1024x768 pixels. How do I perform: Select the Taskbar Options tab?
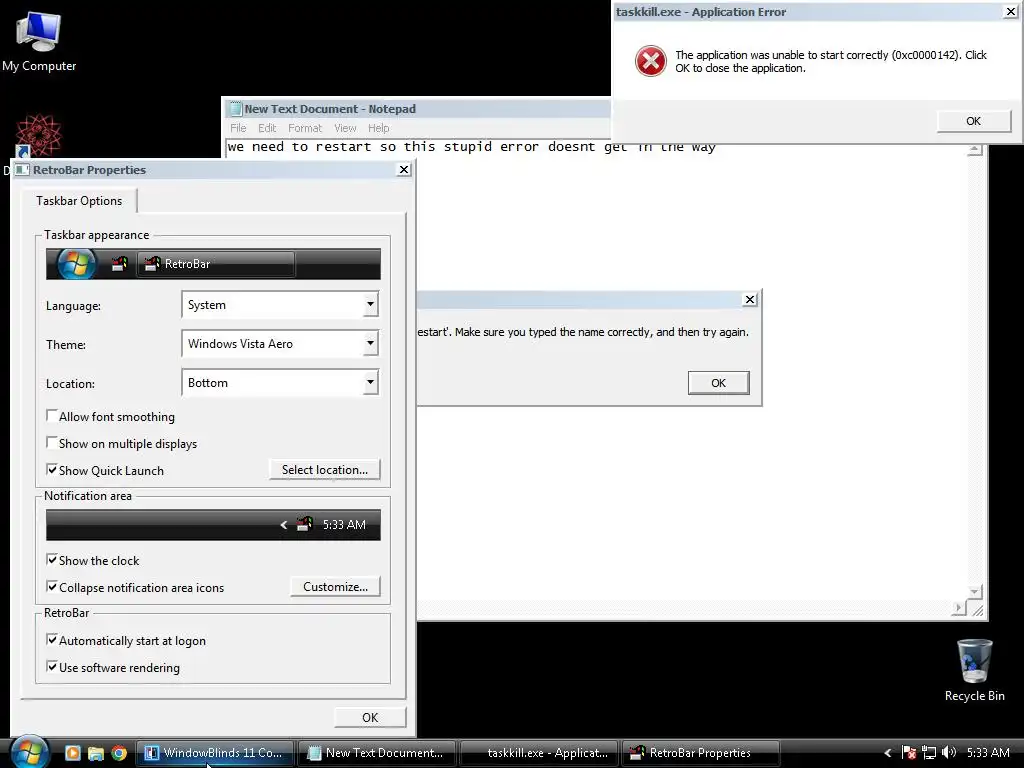(79, 200)
